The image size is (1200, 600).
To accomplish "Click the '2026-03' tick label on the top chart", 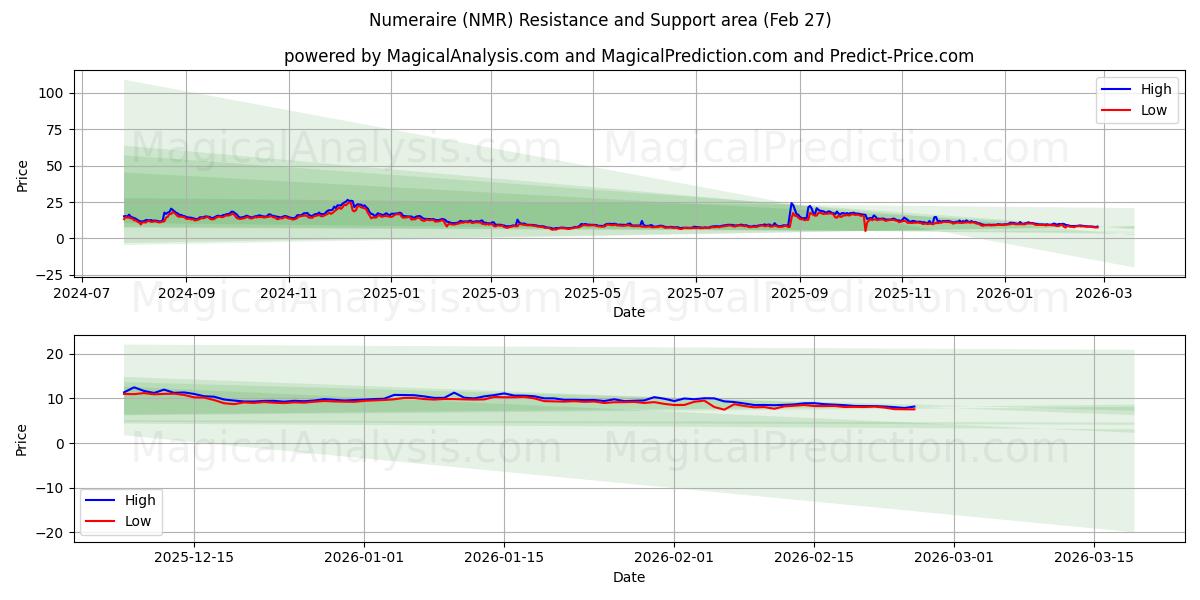I will (1104, 294).
